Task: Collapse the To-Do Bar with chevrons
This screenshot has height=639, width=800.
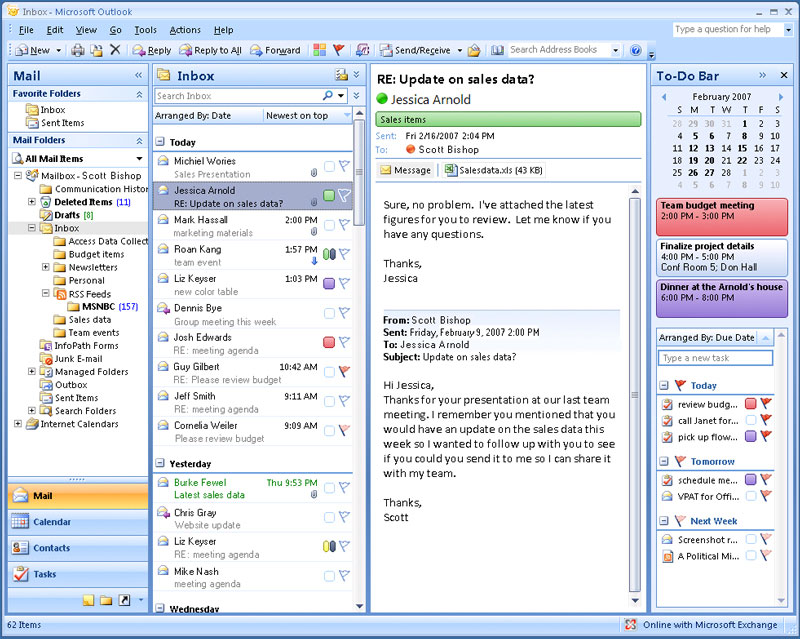Action: click(x=763, y=75)
